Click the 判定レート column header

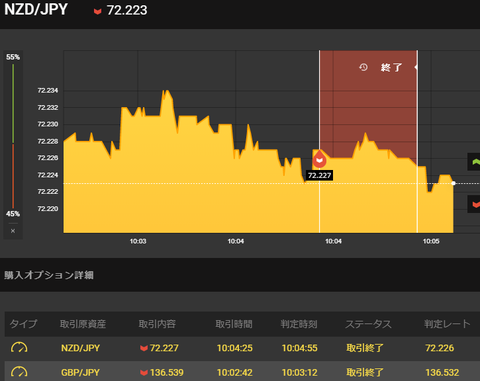tap(447, 324)
